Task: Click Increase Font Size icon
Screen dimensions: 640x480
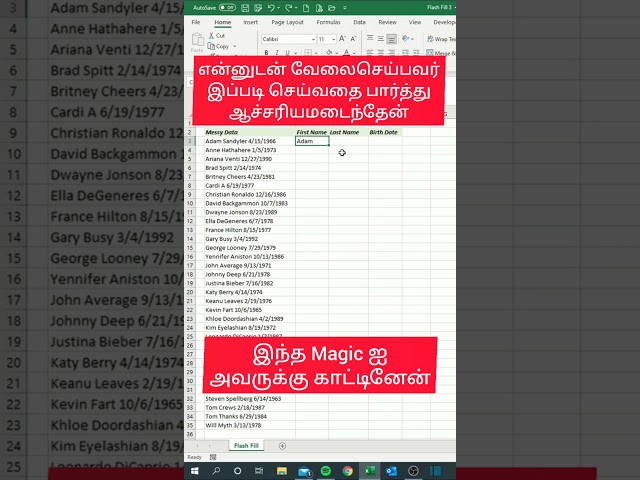Action: [342, 38]
